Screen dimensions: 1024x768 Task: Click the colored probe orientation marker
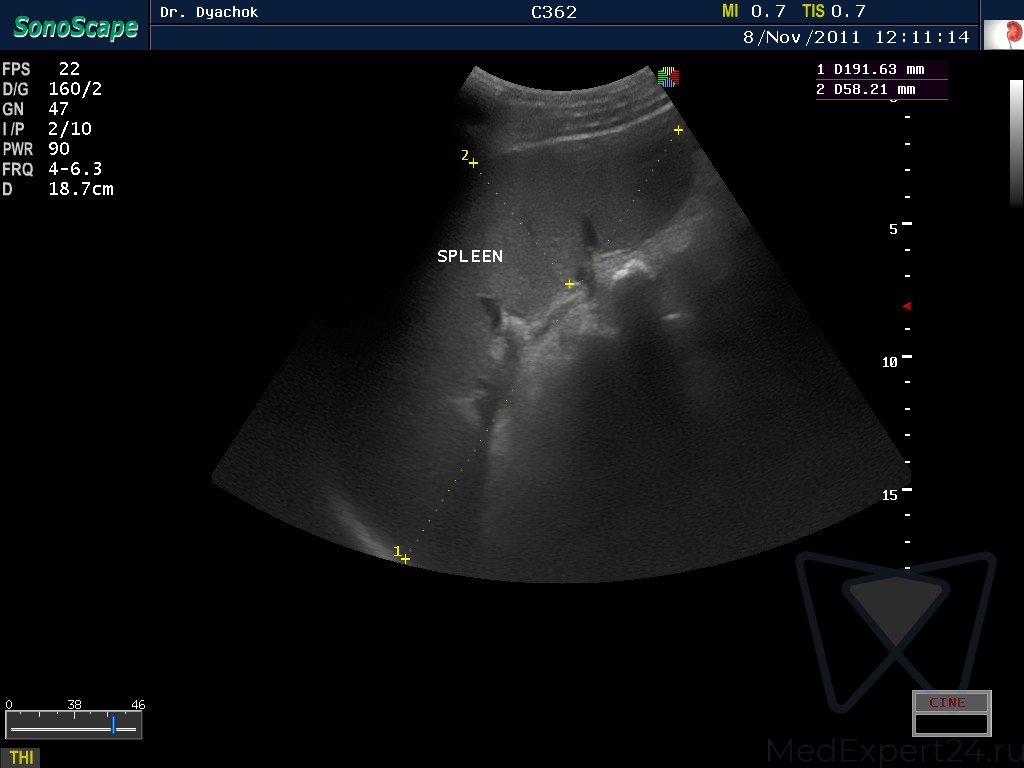click(668, 76)
